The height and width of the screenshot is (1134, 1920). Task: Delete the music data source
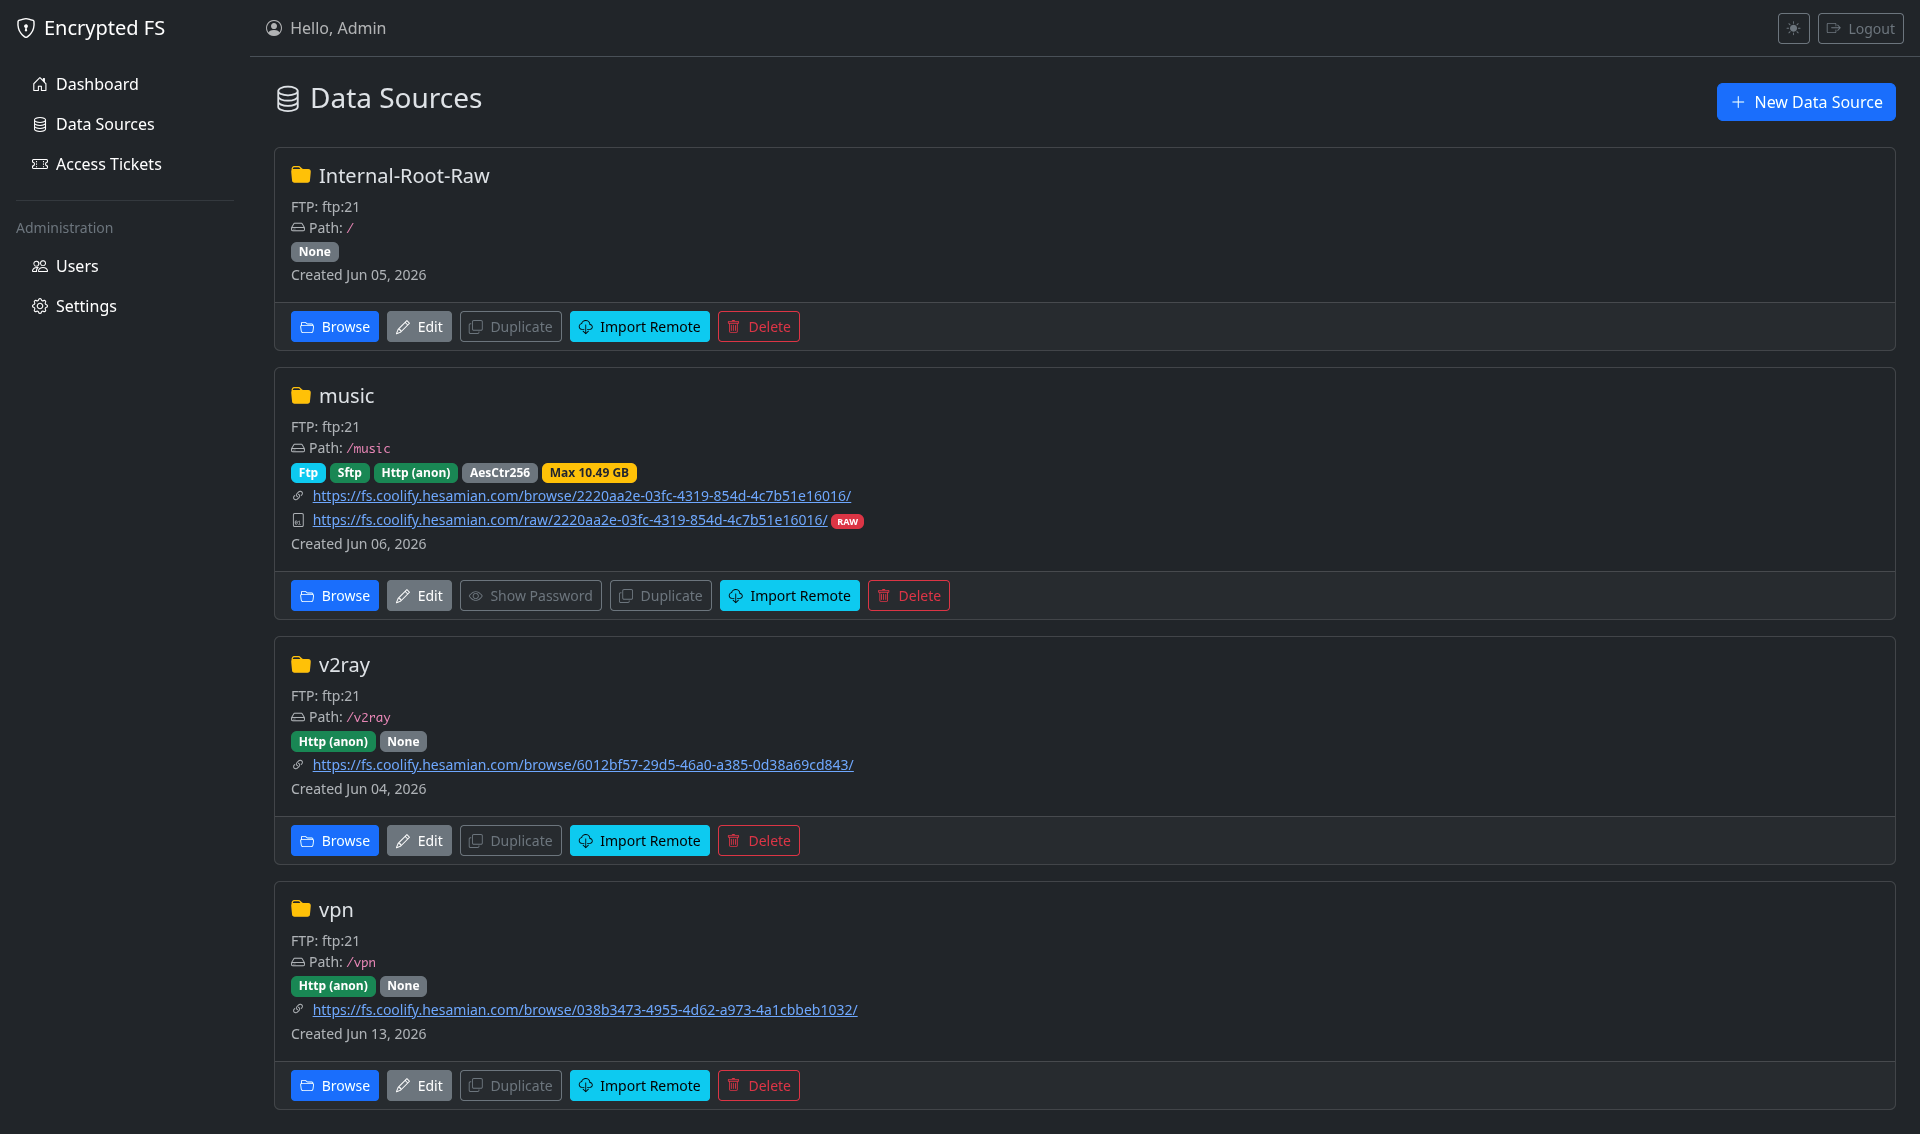[x=909, y=596]
